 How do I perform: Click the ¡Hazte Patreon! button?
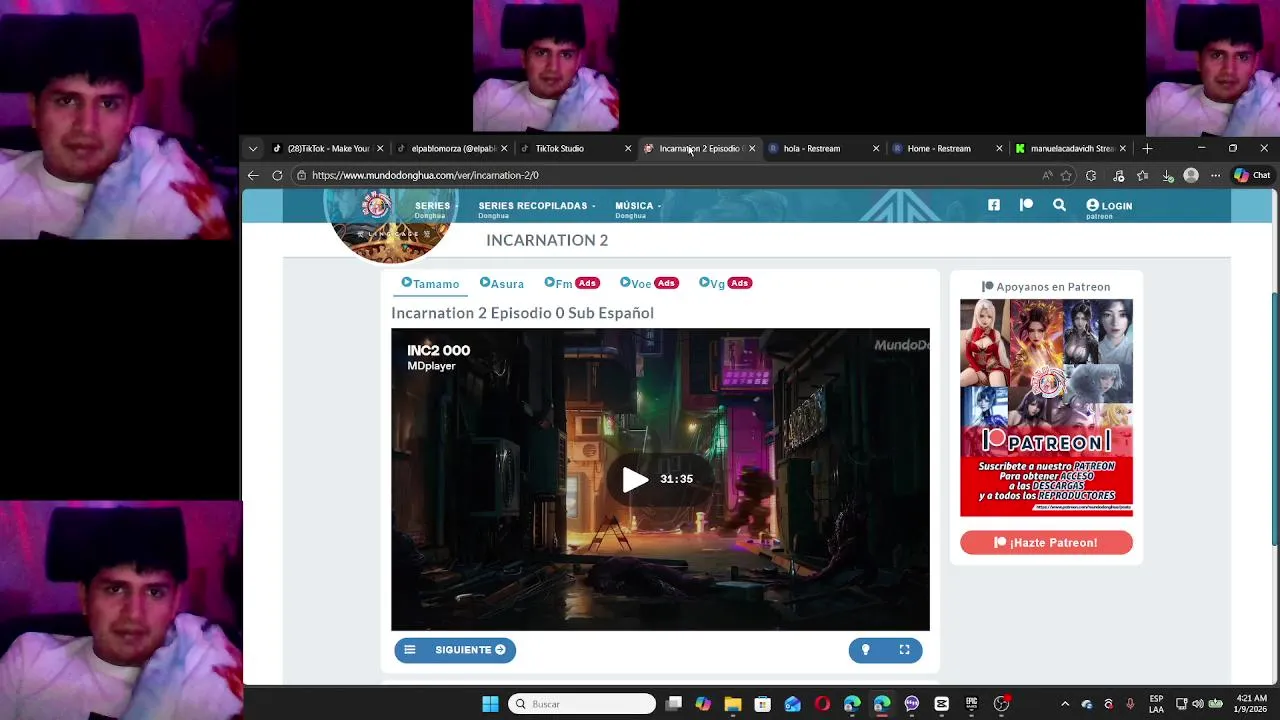point(1046,542)
